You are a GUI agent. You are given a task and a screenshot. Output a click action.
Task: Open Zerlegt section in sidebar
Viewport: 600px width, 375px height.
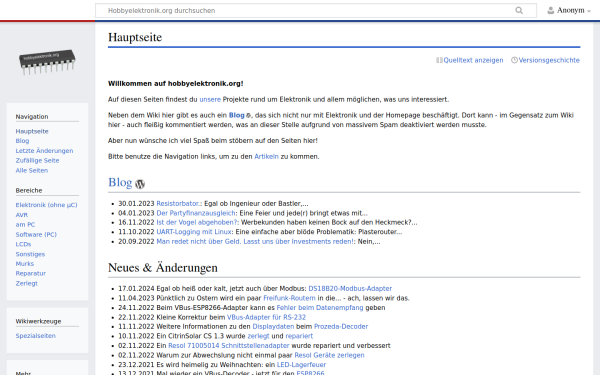click(x=27, y=284)
